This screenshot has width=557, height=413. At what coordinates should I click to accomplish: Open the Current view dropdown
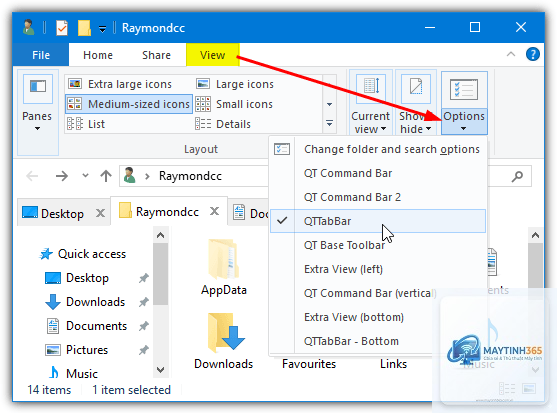[371, 103]
